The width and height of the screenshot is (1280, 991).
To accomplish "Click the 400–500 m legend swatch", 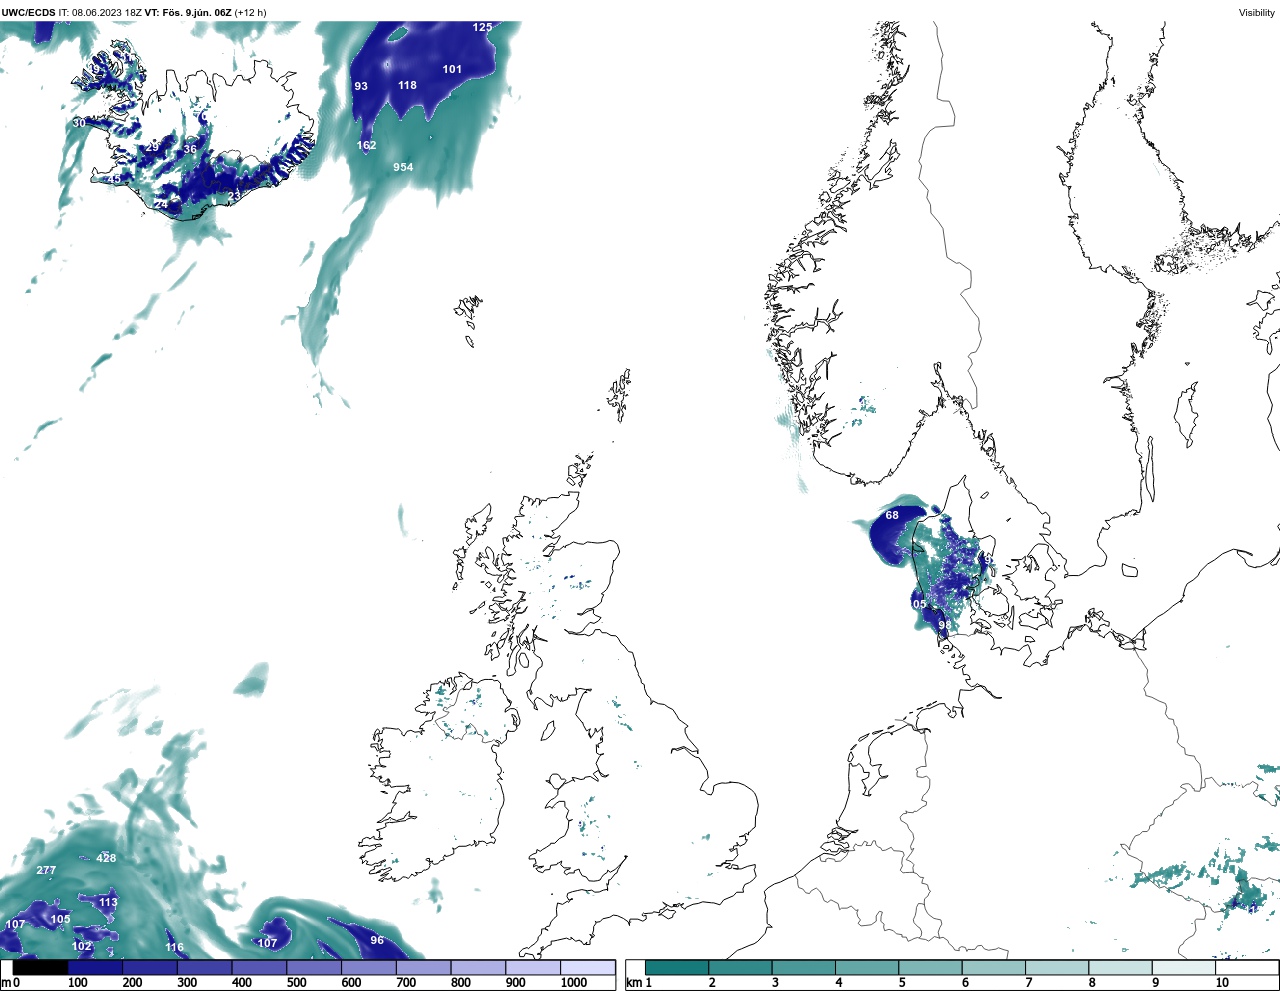I will tap(259, 968).
